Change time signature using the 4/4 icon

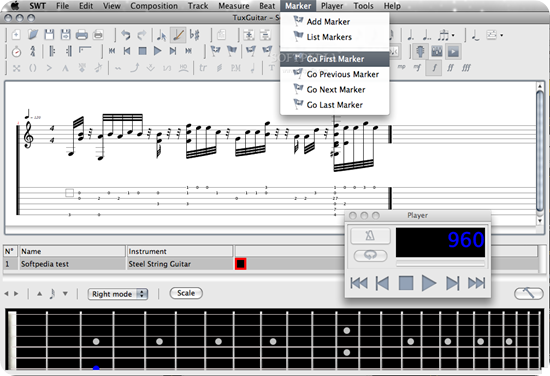[33, 52]
